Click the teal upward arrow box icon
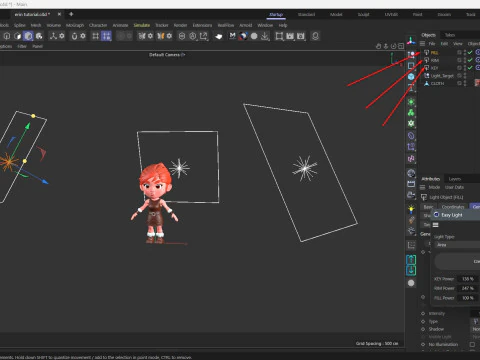The width and height of the screenshot is (480, 360). 411,259
